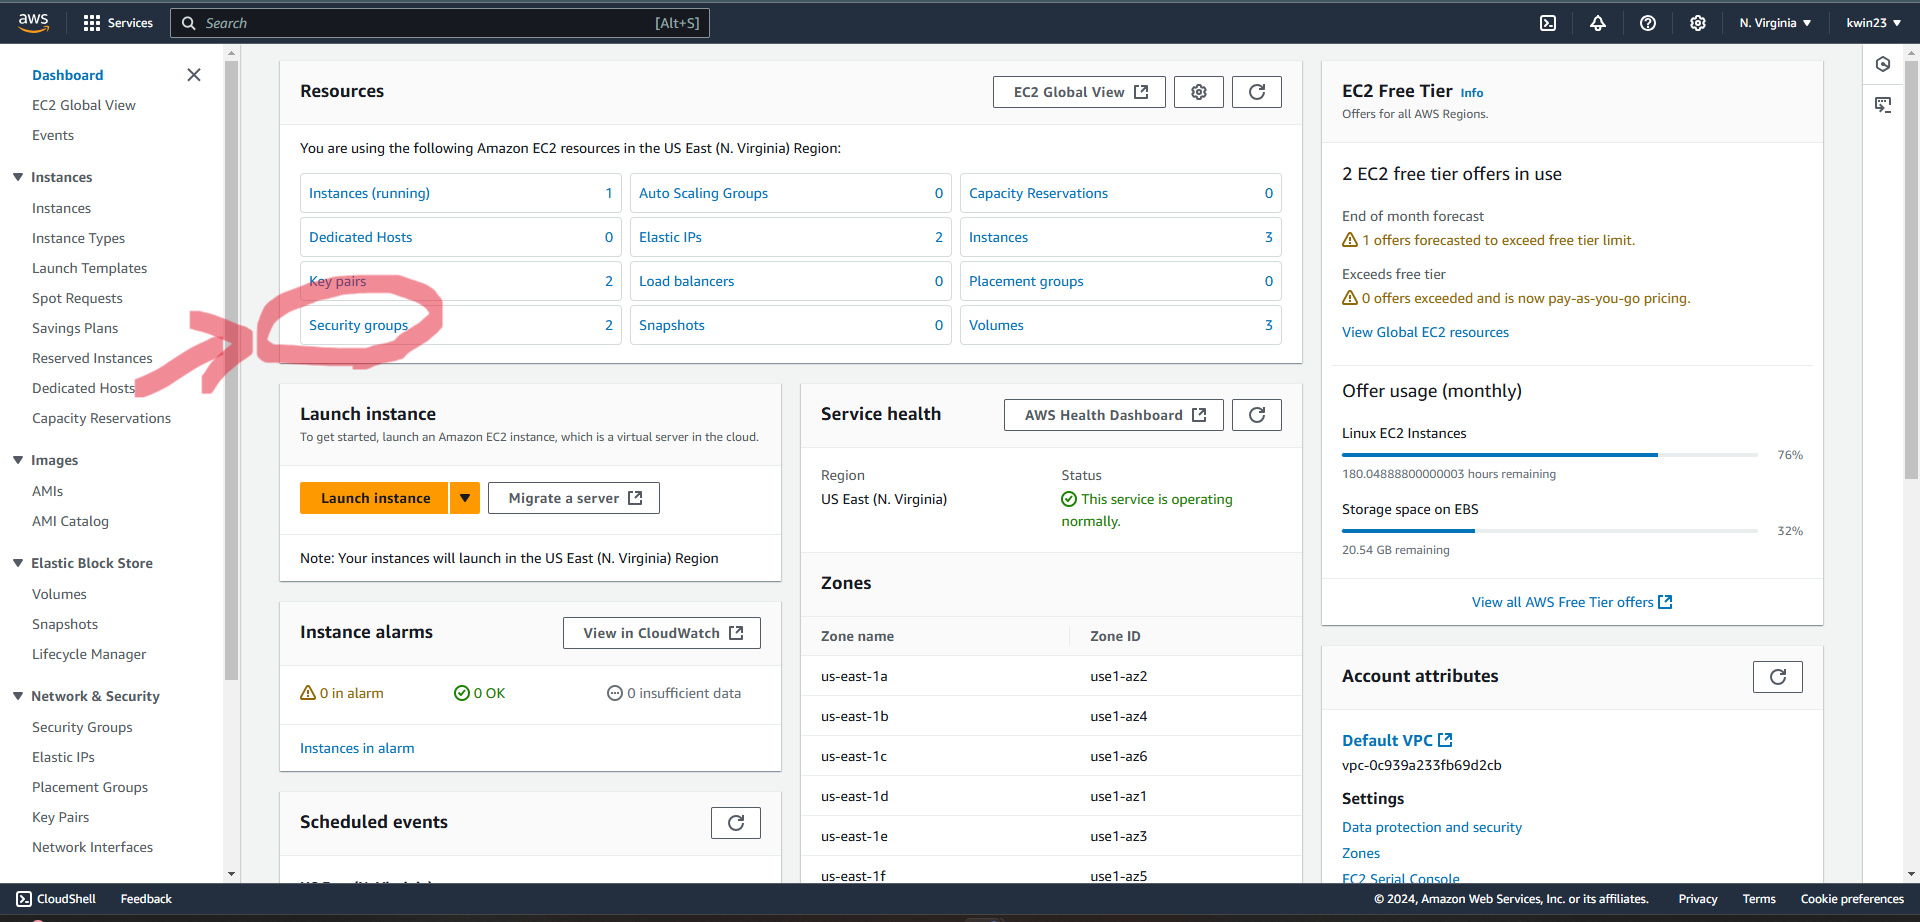Open the N. Virginia region dropdown

1775,23
